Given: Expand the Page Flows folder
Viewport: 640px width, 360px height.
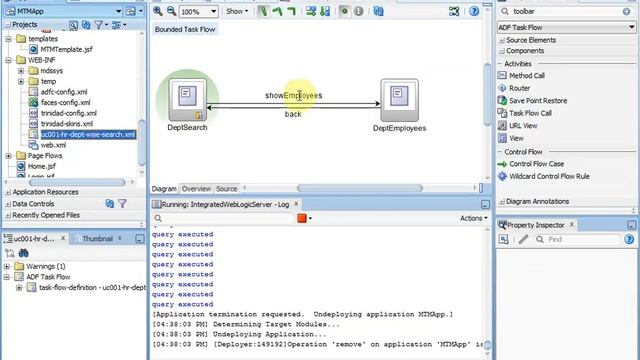Looking at the screenshot, I should pos(9,156).
